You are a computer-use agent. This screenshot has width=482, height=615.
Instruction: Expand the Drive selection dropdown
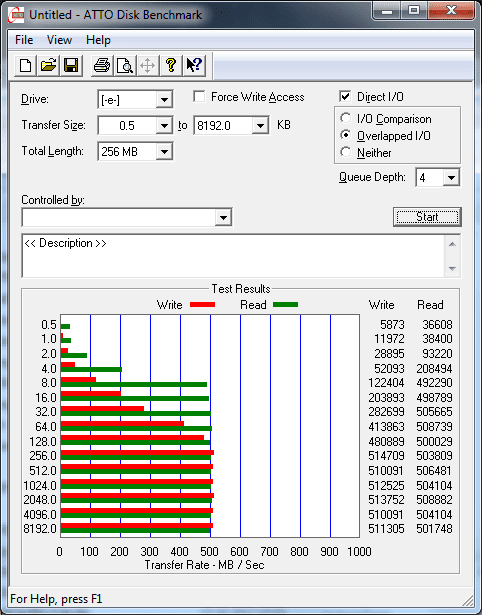click(x=164, y=100)
